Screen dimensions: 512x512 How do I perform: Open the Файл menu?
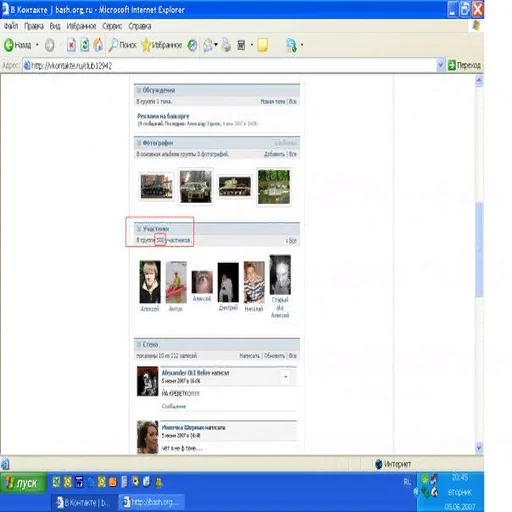[x=11, y=26]
